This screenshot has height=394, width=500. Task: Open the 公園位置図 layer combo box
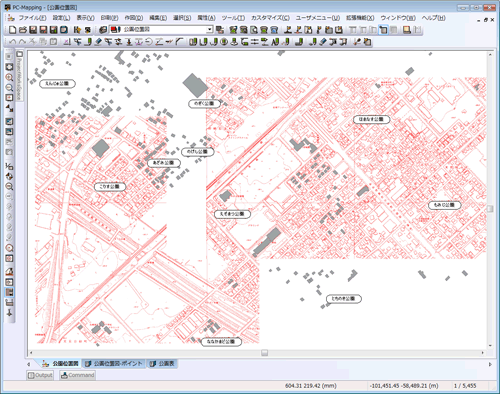[161, 29]
